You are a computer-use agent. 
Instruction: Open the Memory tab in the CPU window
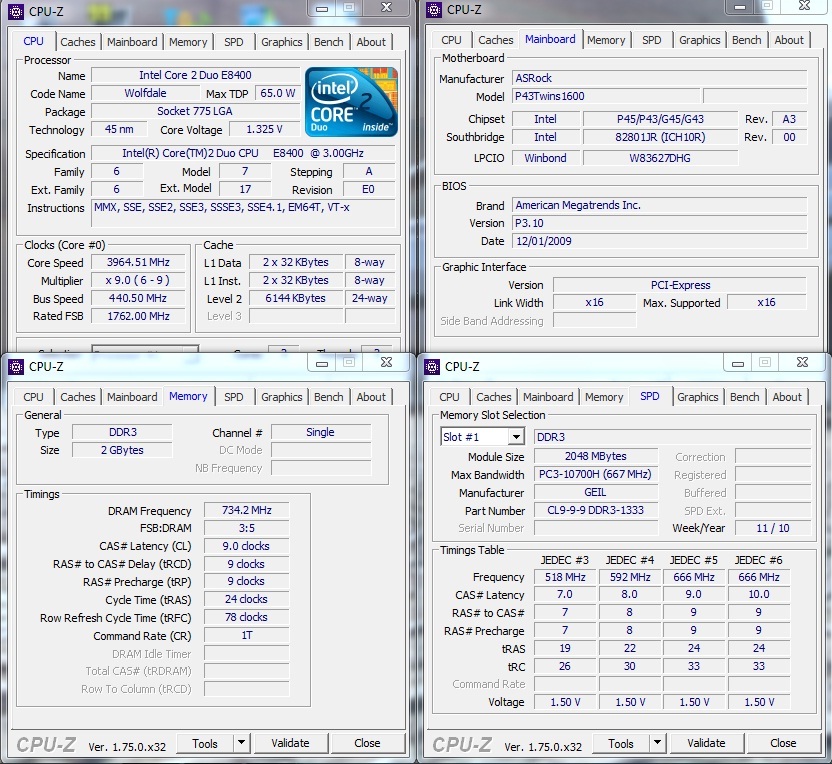pyautogui.click(x=188, y=42)
